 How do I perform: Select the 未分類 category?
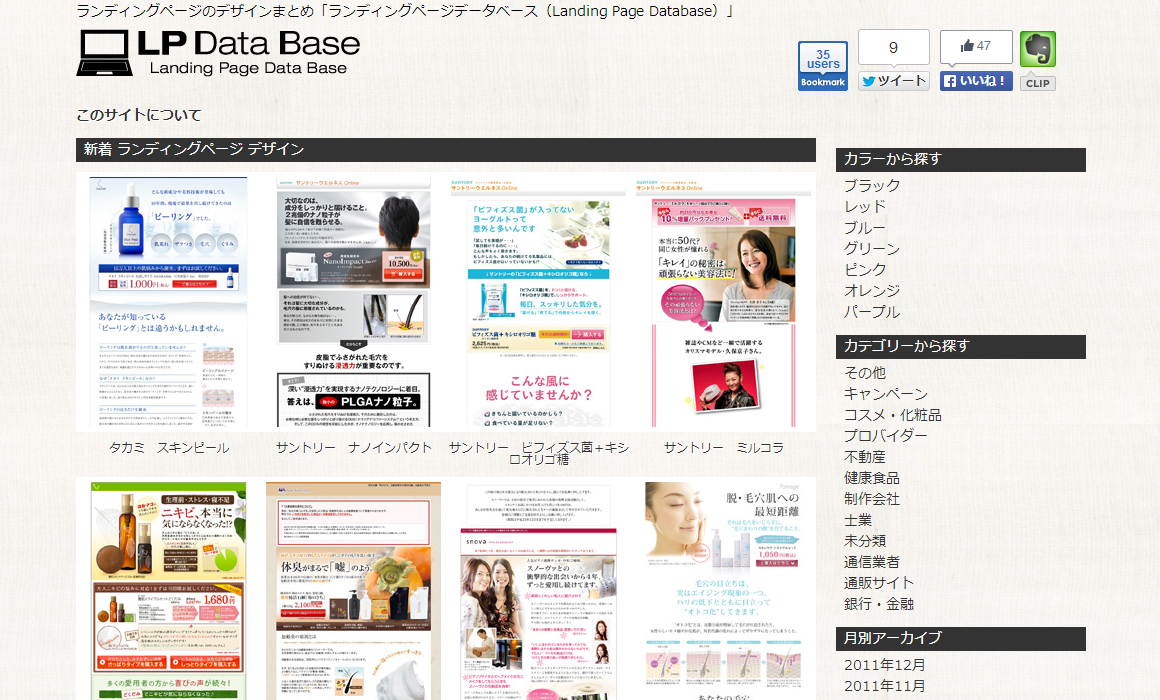coord(865,541)
